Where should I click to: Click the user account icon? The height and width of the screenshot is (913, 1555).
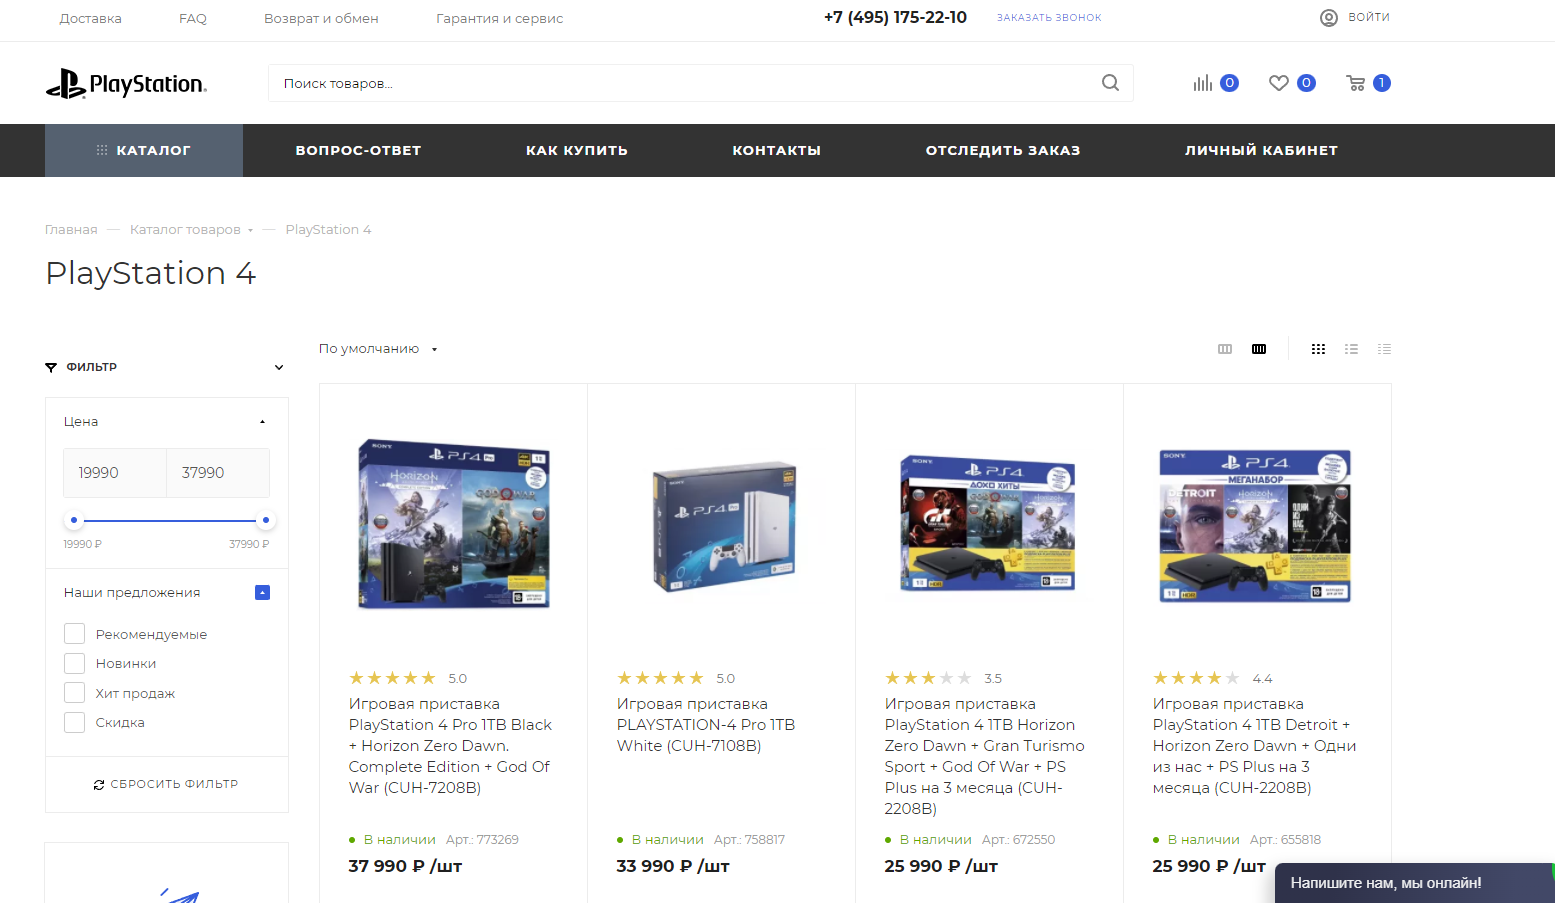[1329, 17]
